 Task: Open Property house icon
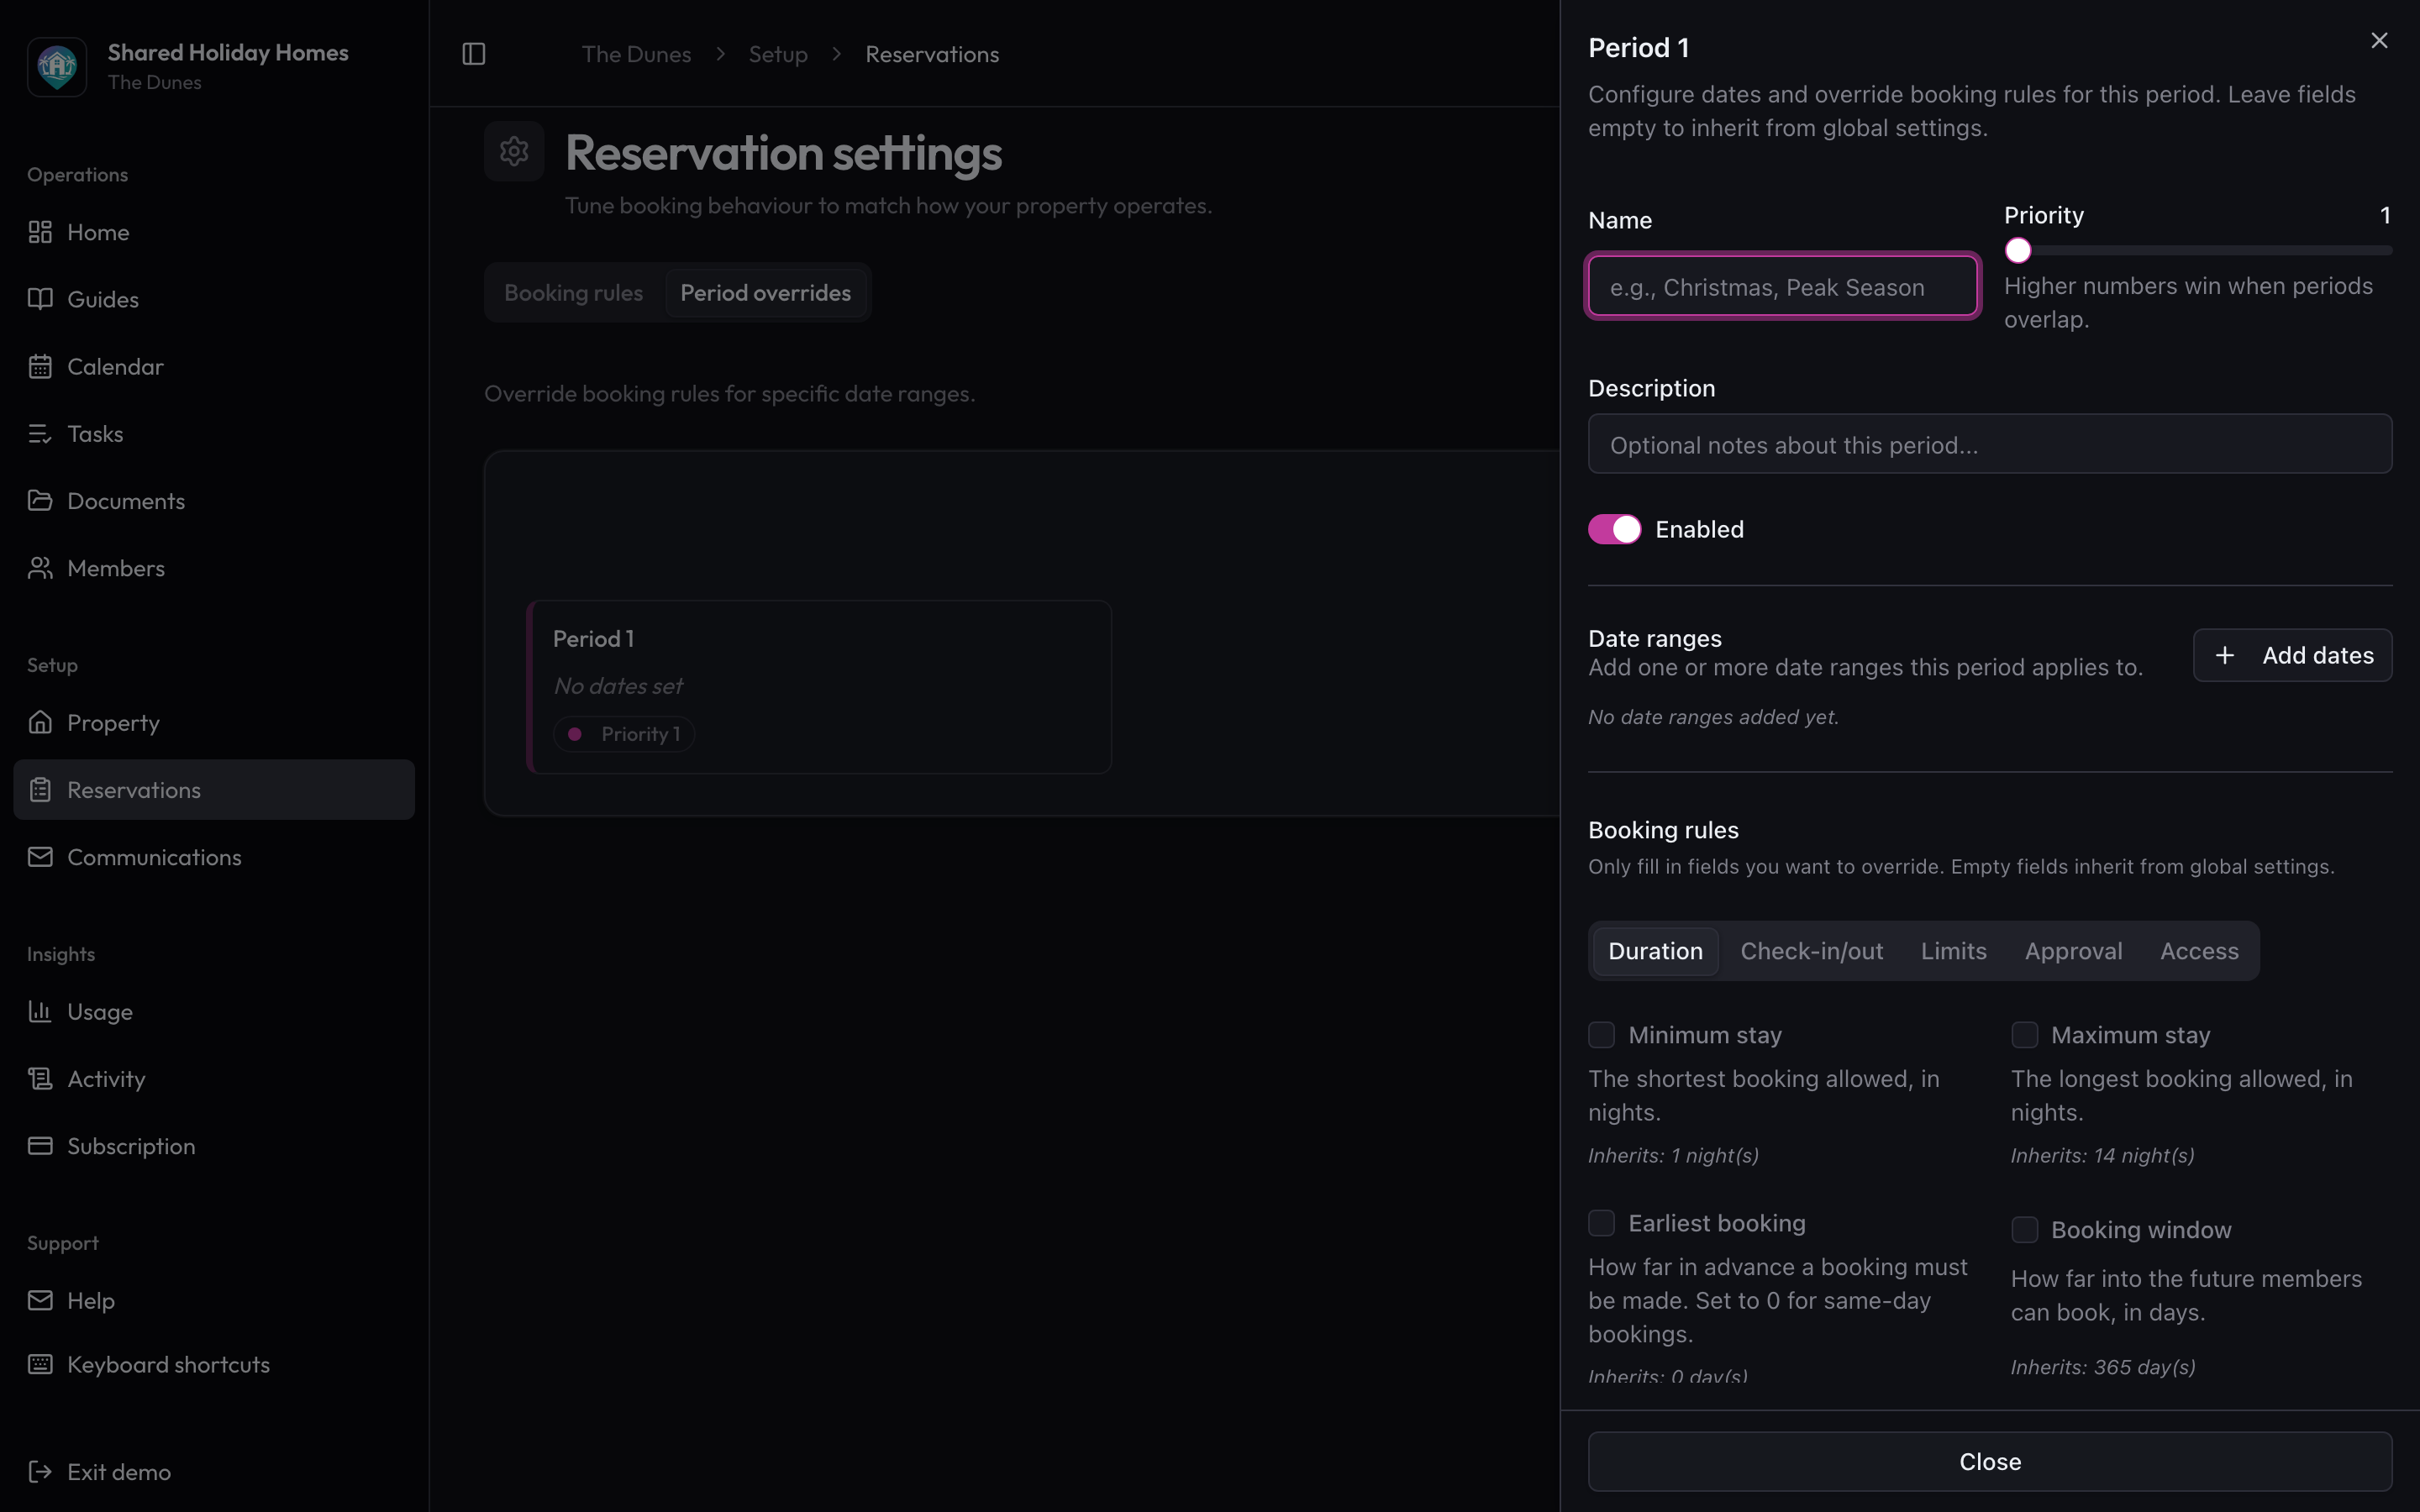40,722
